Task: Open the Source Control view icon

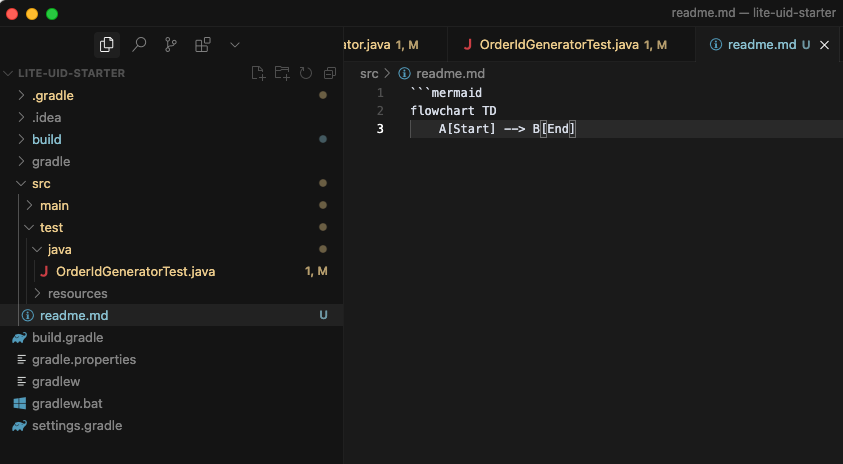Action: (x=170, y=45)
